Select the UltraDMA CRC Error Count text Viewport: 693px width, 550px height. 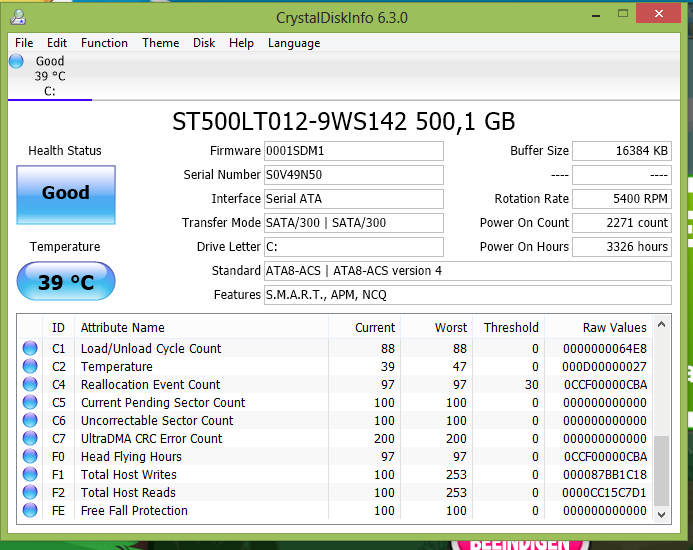tap(152, 439)
